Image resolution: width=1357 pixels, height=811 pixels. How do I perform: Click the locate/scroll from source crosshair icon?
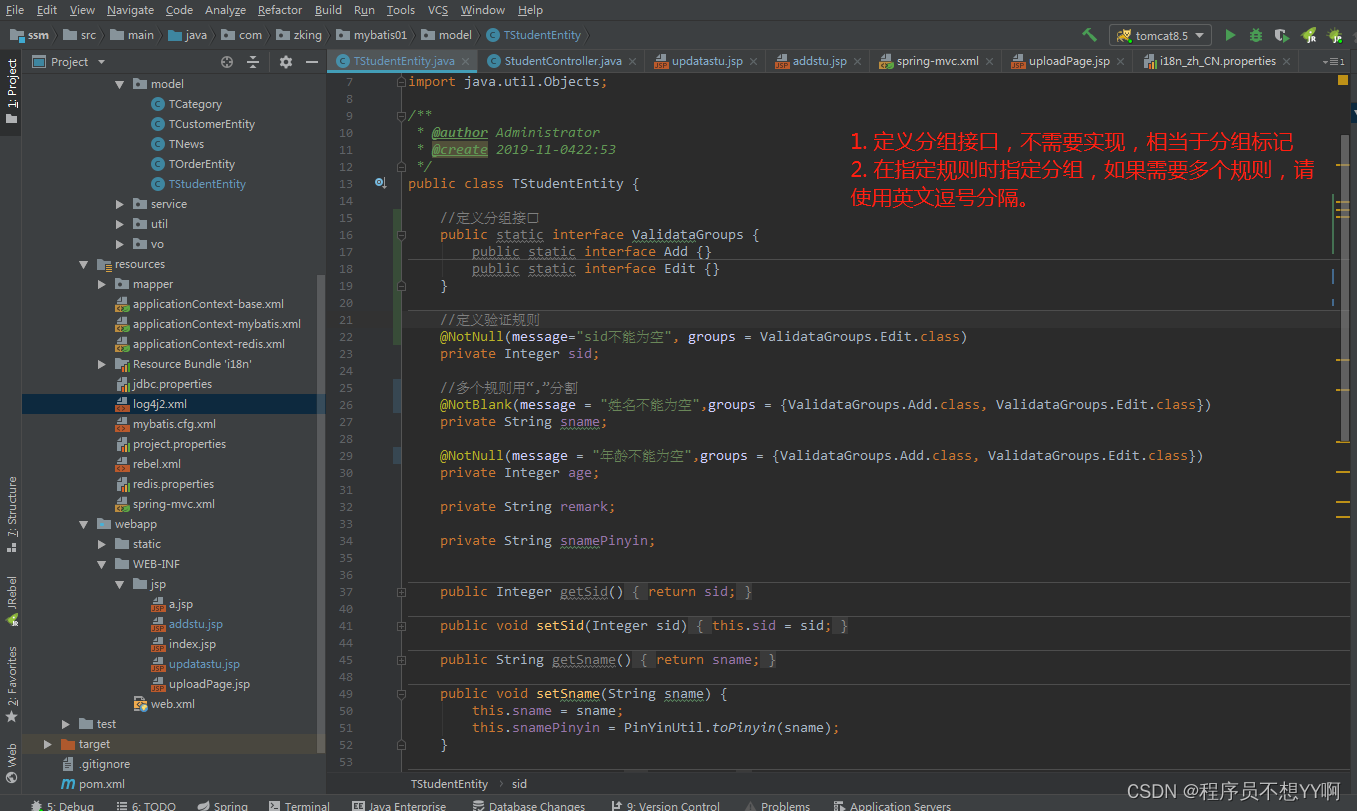click(x=227, y=62)
